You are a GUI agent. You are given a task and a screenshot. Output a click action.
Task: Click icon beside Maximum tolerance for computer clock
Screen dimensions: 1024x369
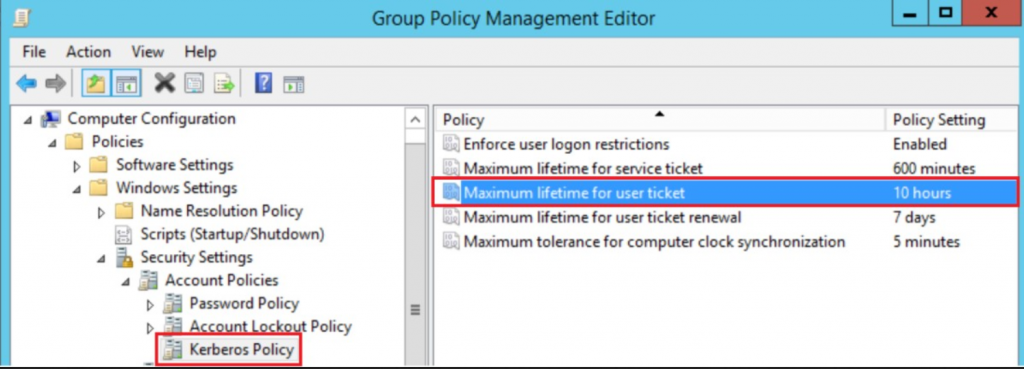click(451, 242)
